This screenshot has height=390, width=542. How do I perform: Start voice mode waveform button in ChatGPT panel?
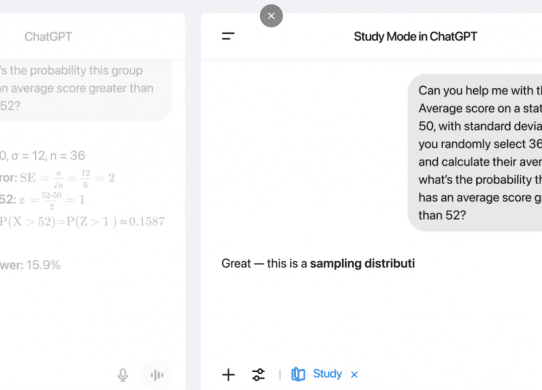(157, 375)
